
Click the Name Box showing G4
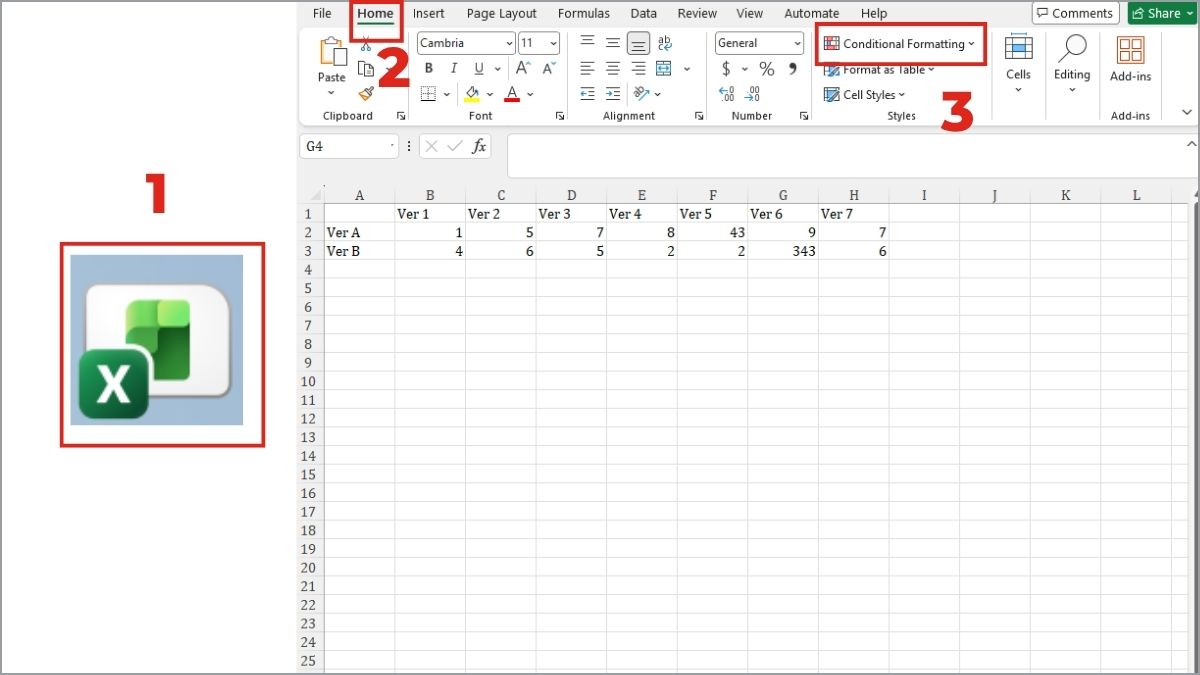coord(349,146)
